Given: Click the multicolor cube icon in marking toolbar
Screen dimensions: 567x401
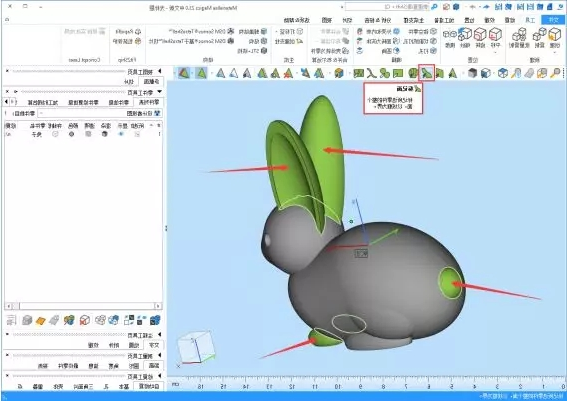Looking at the screenshot, I should [338, 73].
